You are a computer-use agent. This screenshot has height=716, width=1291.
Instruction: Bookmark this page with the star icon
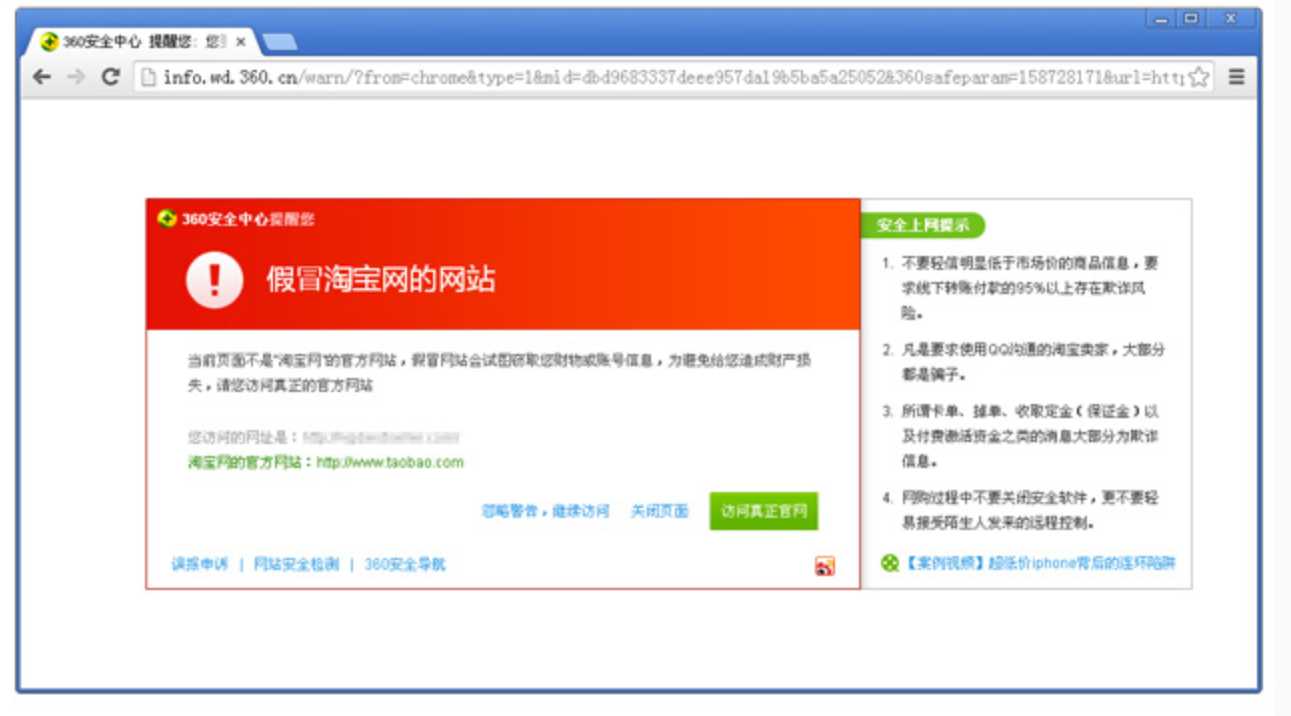tap(1198, 77)
